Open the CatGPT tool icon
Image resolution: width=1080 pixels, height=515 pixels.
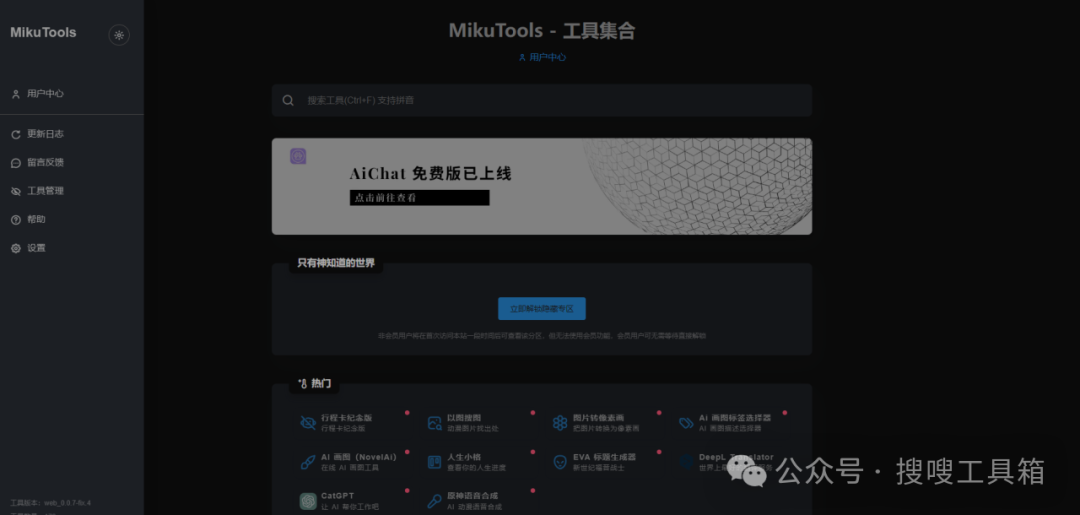tap(308, 501)
